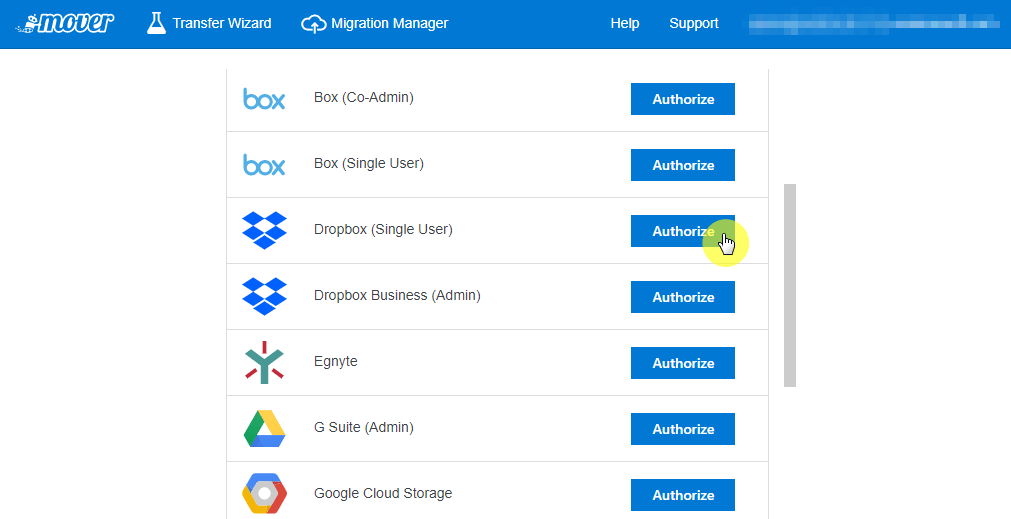Open the Support menu link
This screenshot has width=1011, height=519.
tap(694, 23)
